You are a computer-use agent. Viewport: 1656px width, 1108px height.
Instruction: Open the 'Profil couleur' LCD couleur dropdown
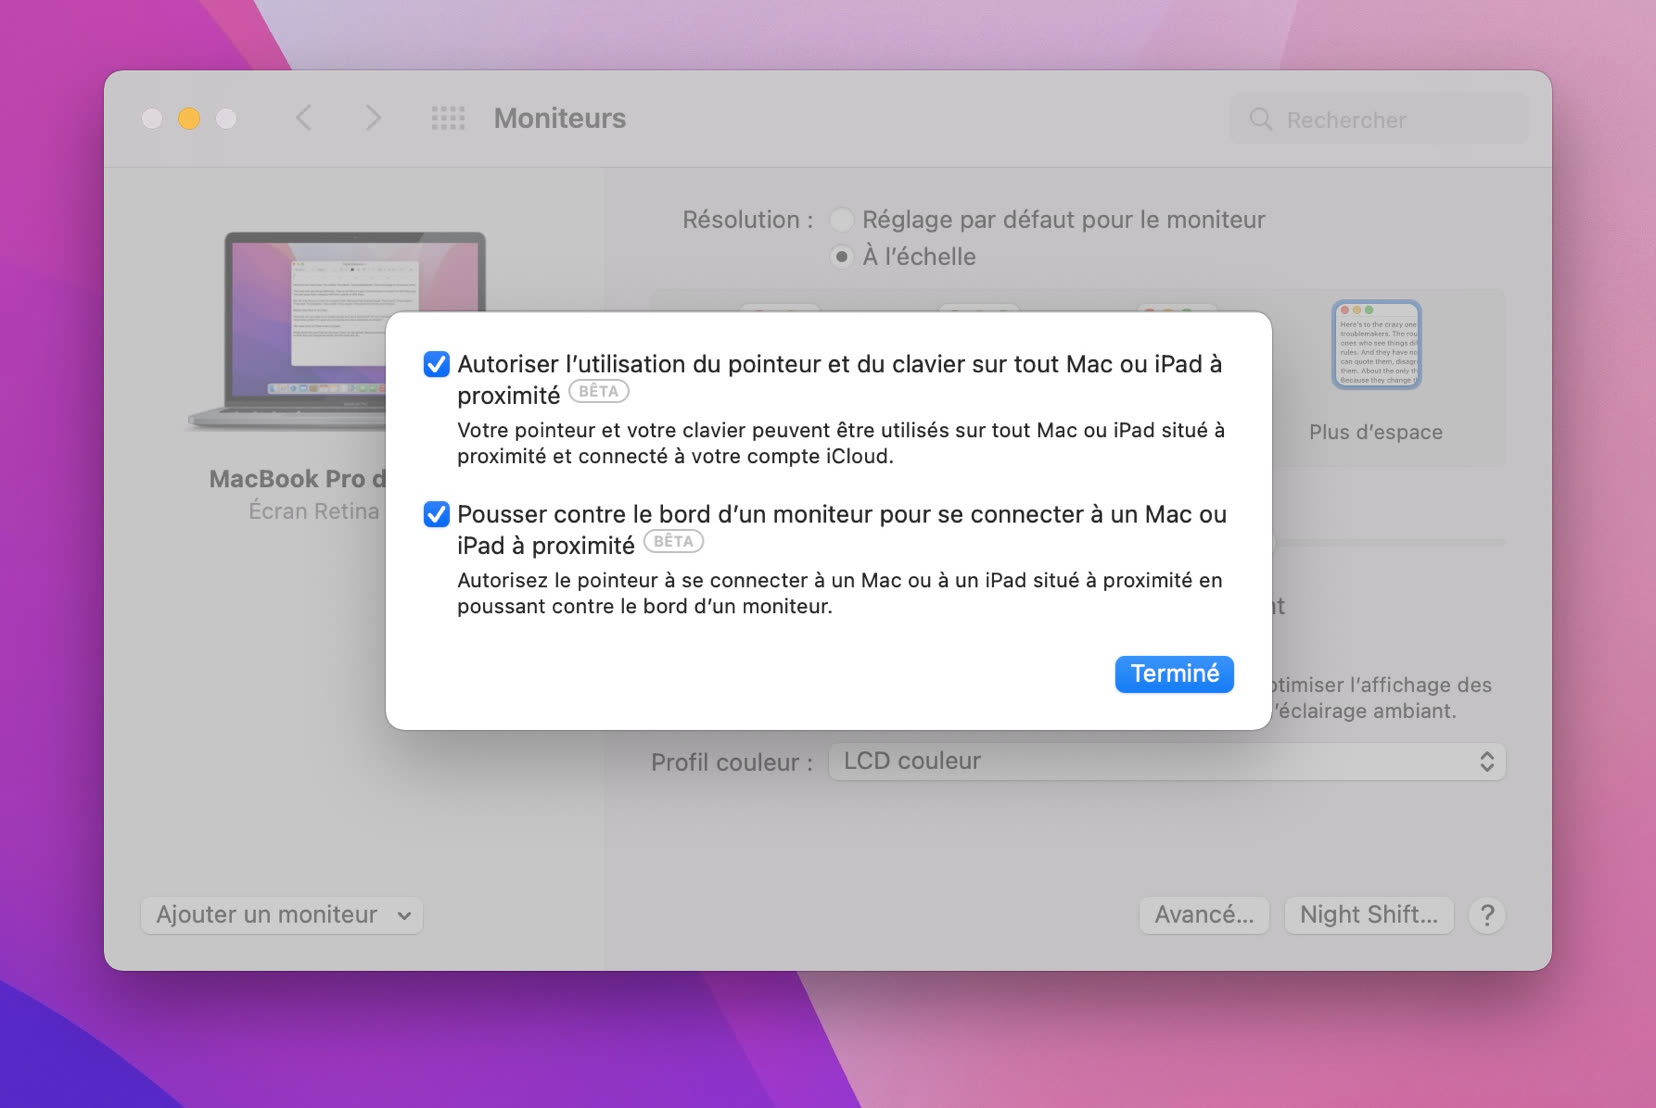[x=1167, y=762]
